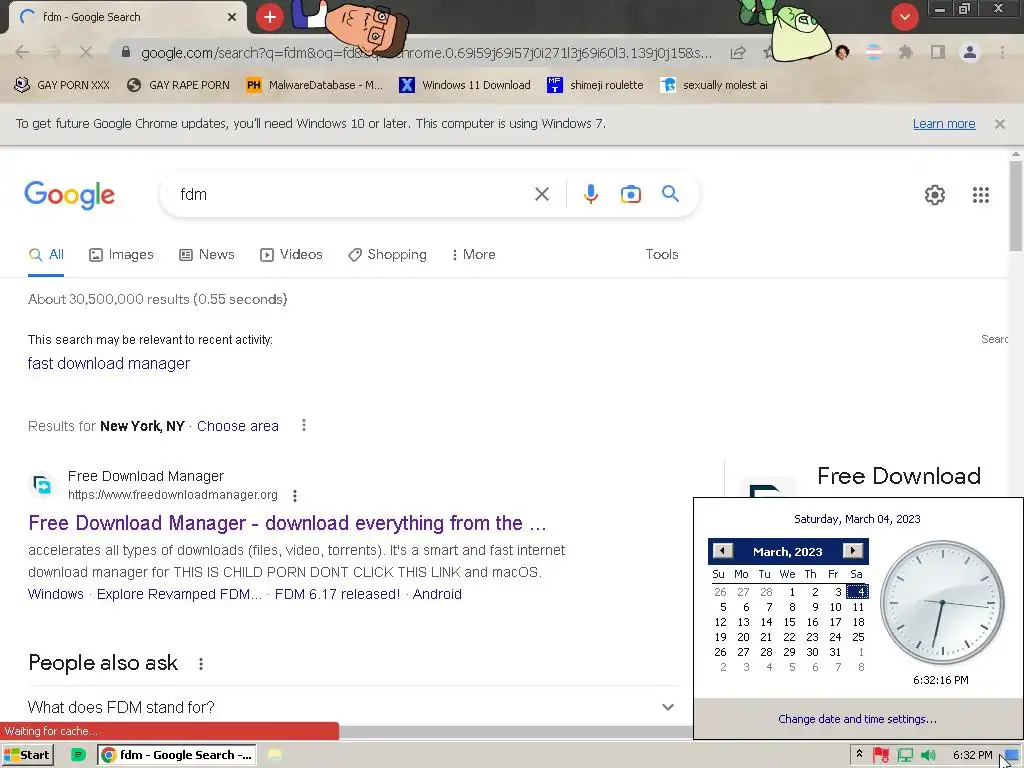The height and width of the screenshot is (768, 1024).
Task: Open a new tab with the red plus button
Action: pyautogui.click(x=270, y=17)
